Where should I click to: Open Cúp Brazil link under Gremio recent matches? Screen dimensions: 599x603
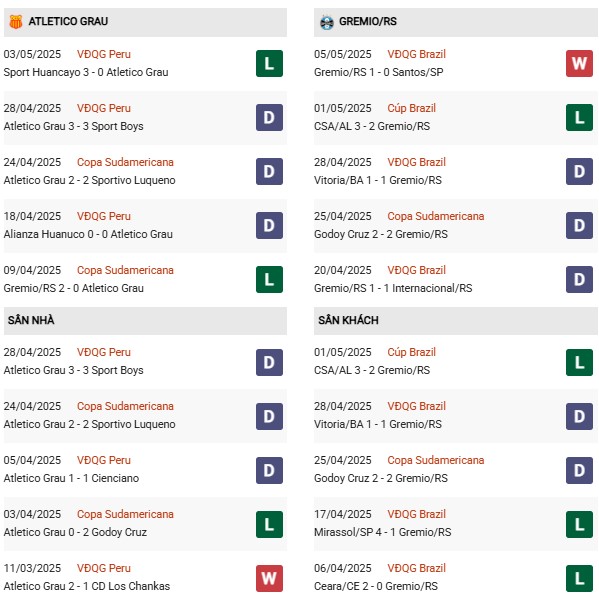coord(411,108)
